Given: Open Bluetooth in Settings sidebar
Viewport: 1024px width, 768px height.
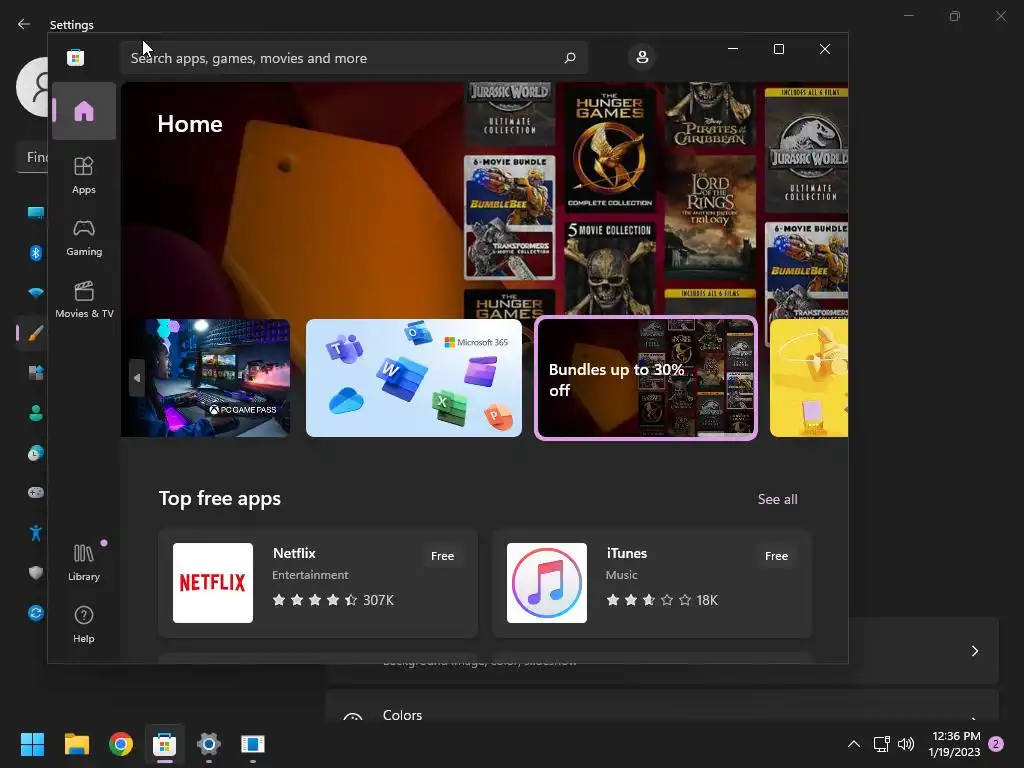Looking at the screenshot, I should click(36, 253).
